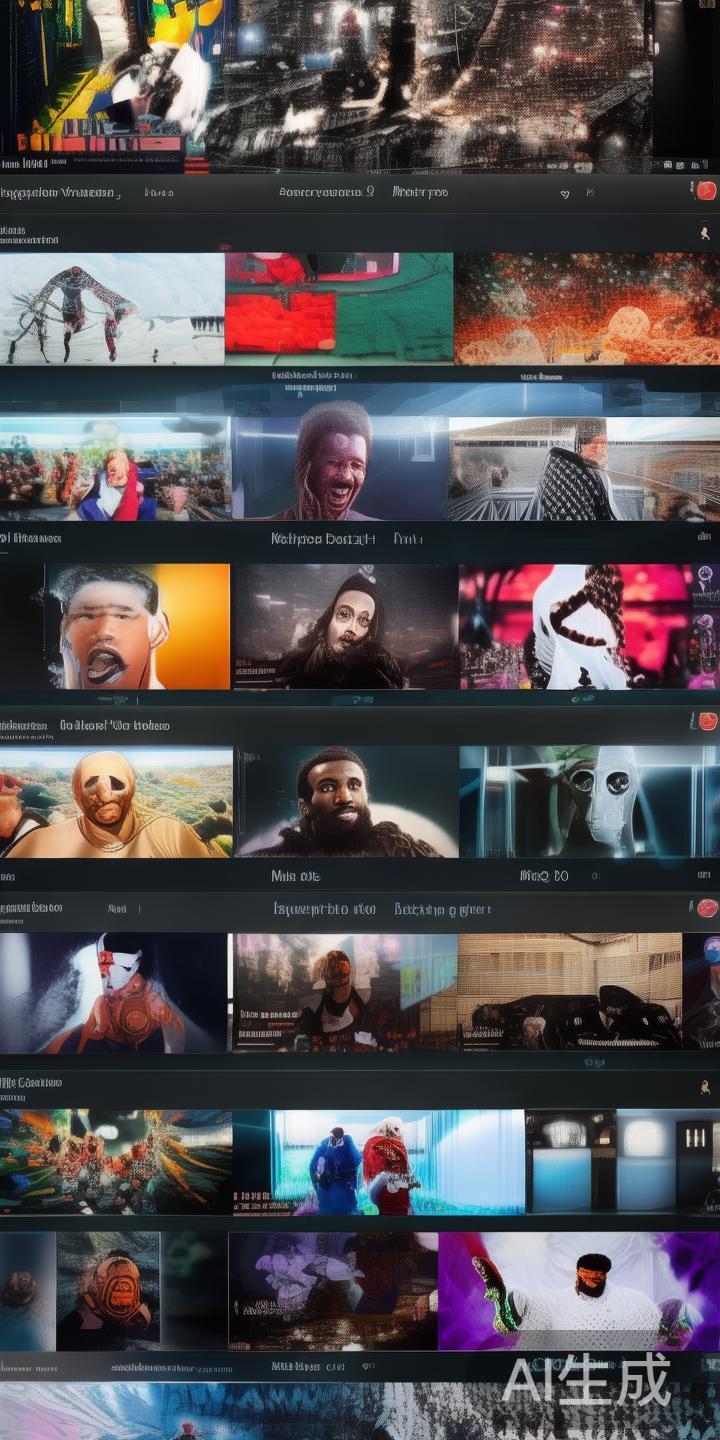The height and width of the screenshot is (1440, 720).
Task: Click the heart icon in the top header row
Action: (565, 193)
